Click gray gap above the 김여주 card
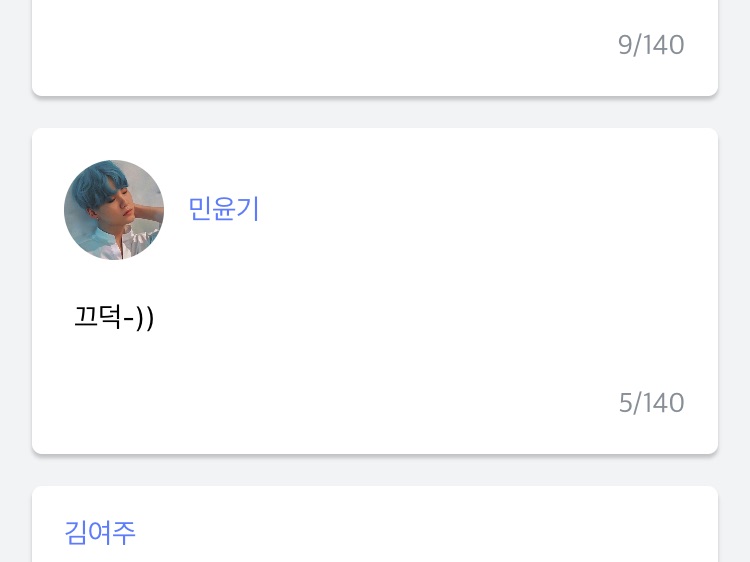The width and height of the screenshot is (750, 562). click(375, 471)
